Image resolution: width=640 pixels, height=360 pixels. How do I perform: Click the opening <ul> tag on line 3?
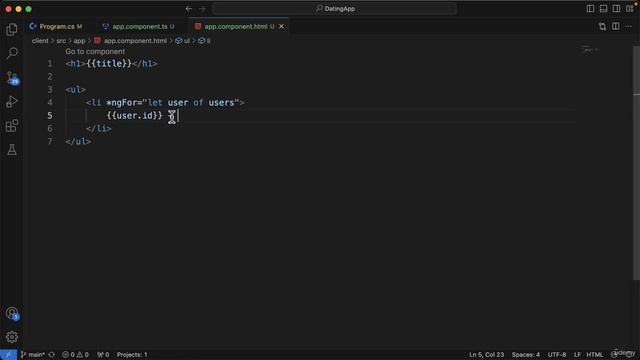tap(76, 89)
